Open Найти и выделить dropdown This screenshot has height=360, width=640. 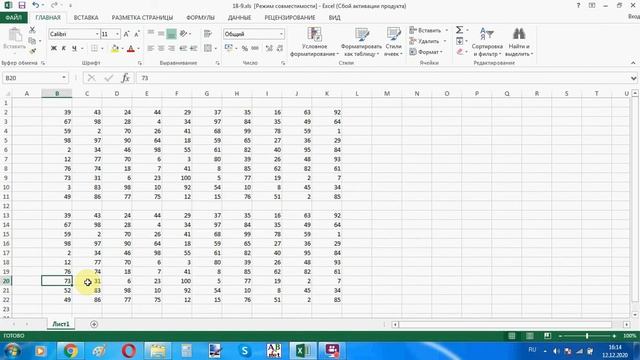point(519,42)
